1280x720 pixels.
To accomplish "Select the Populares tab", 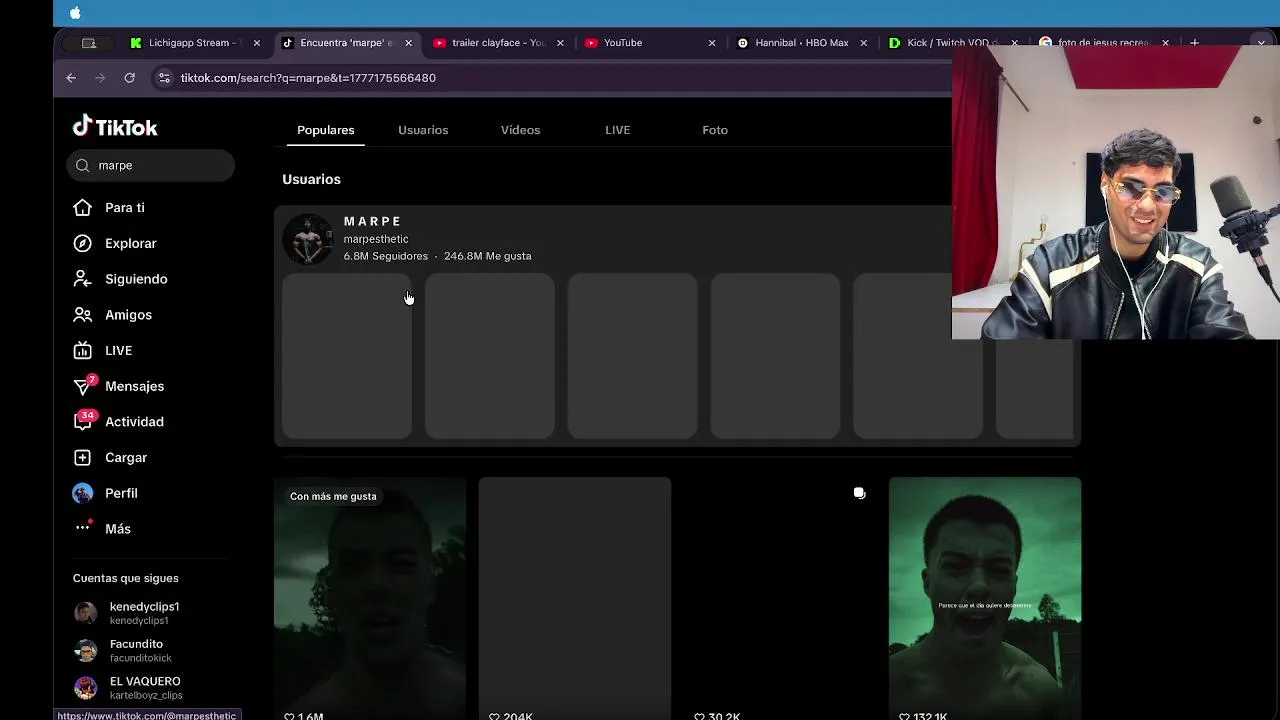I will [x=326, y=130].
